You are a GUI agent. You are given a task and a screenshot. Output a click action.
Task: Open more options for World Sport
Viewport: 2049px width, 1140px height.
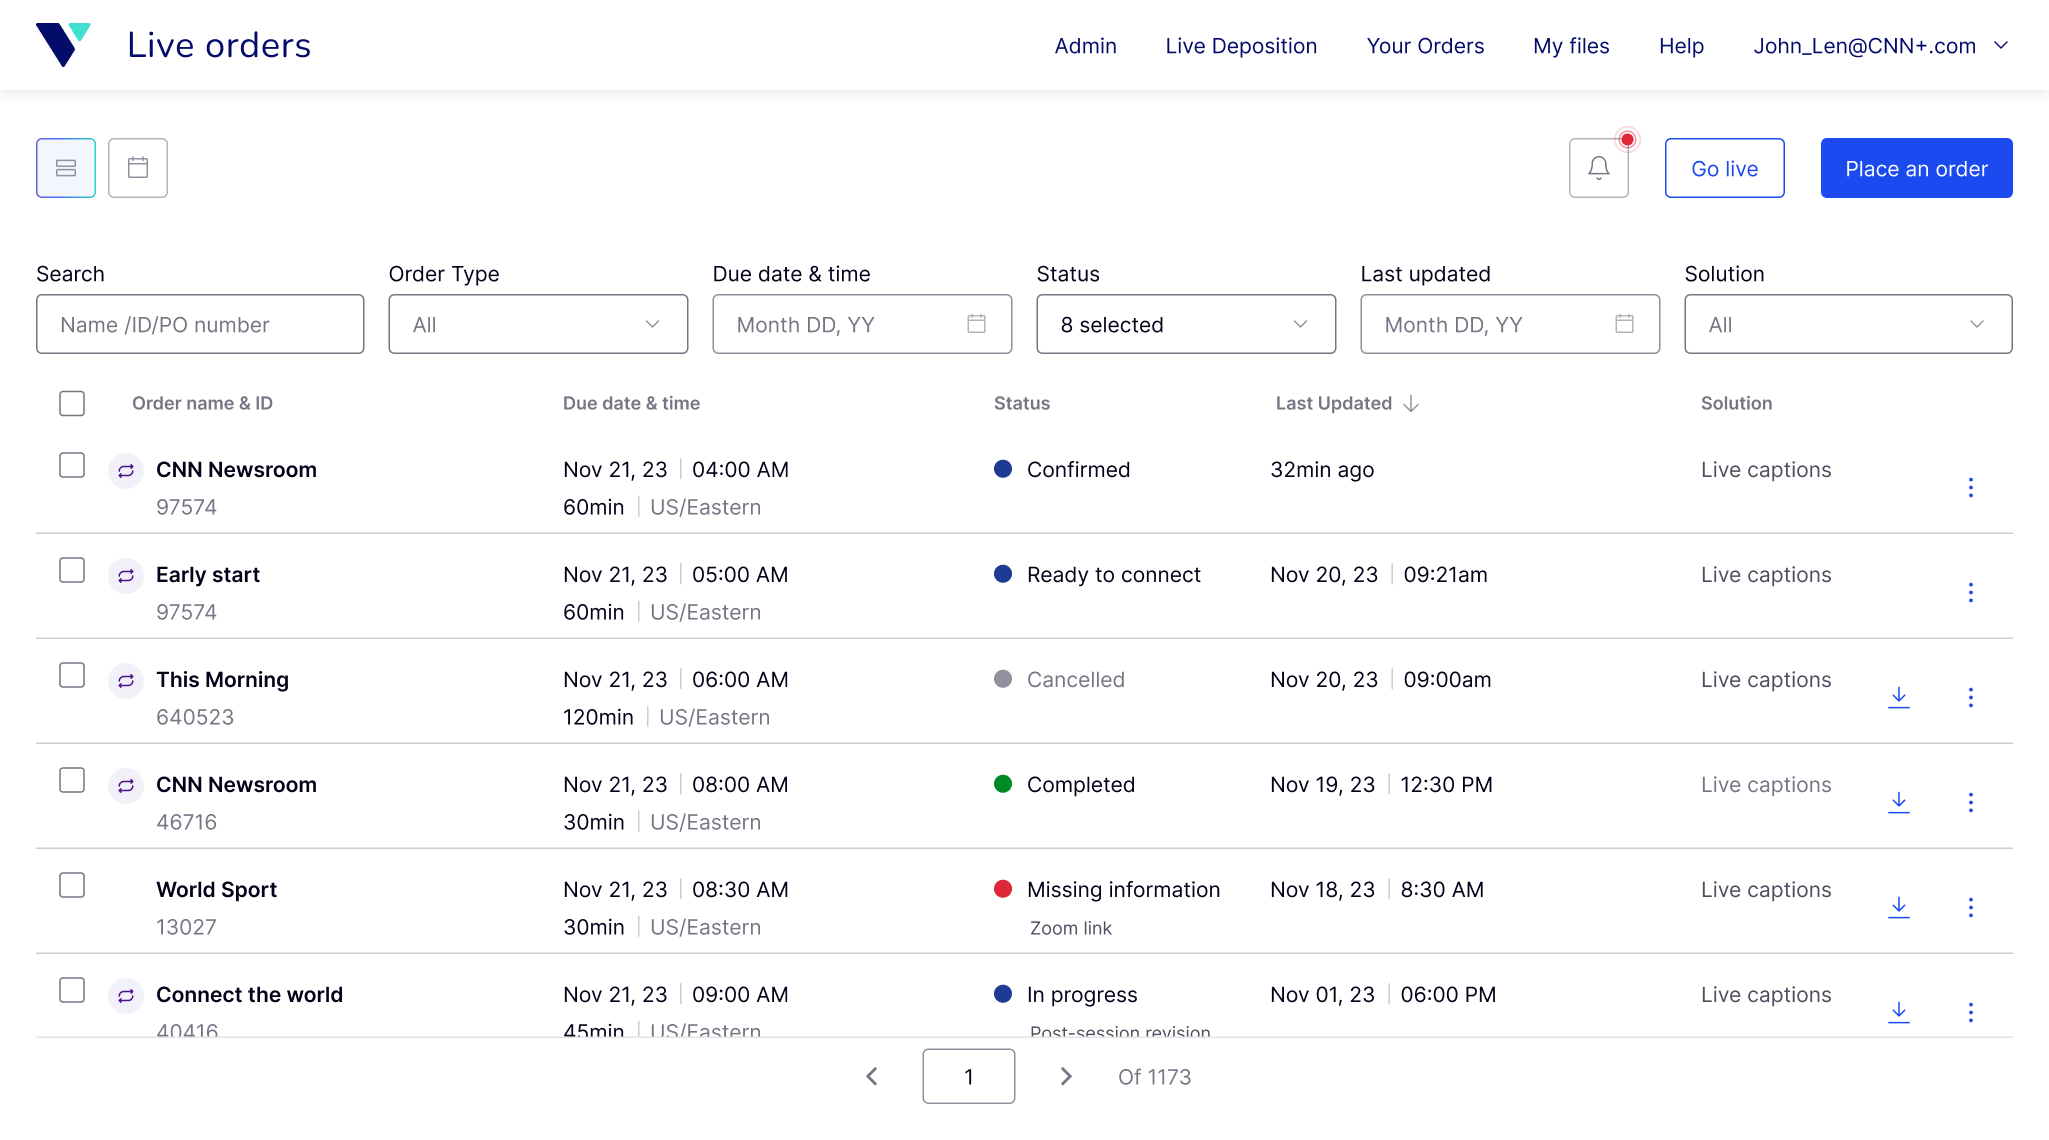click(x=1970, y=908)
